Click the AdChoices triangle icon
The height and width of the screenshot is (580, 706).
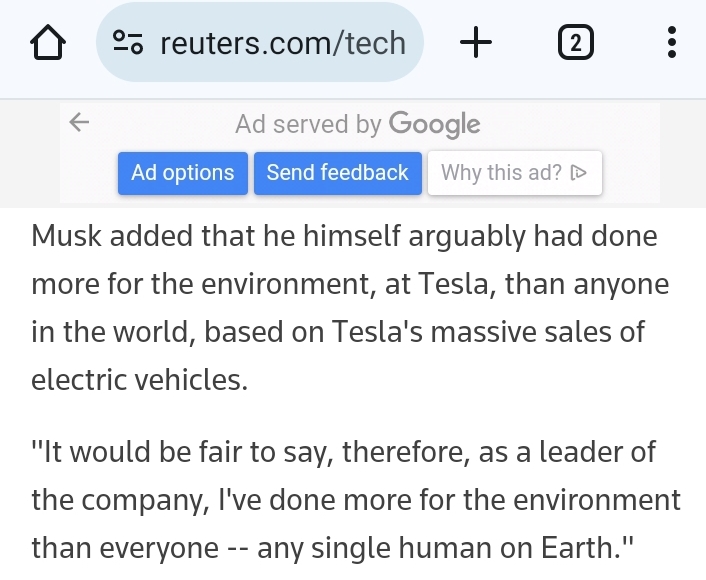point(578,173)
